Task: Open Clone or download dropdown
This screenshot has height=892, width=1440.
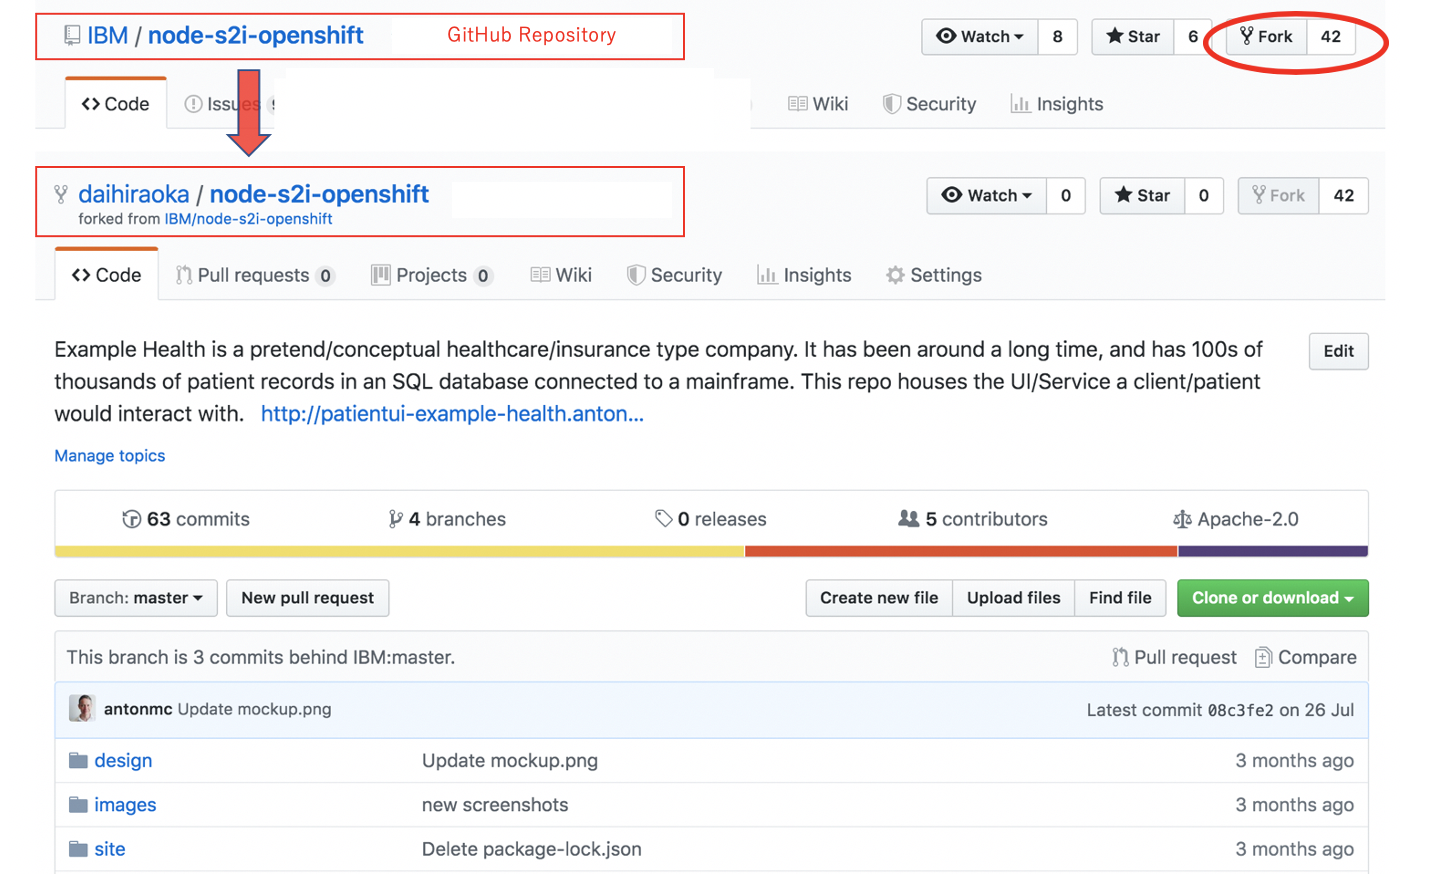Action: [x=1273, y=598]
